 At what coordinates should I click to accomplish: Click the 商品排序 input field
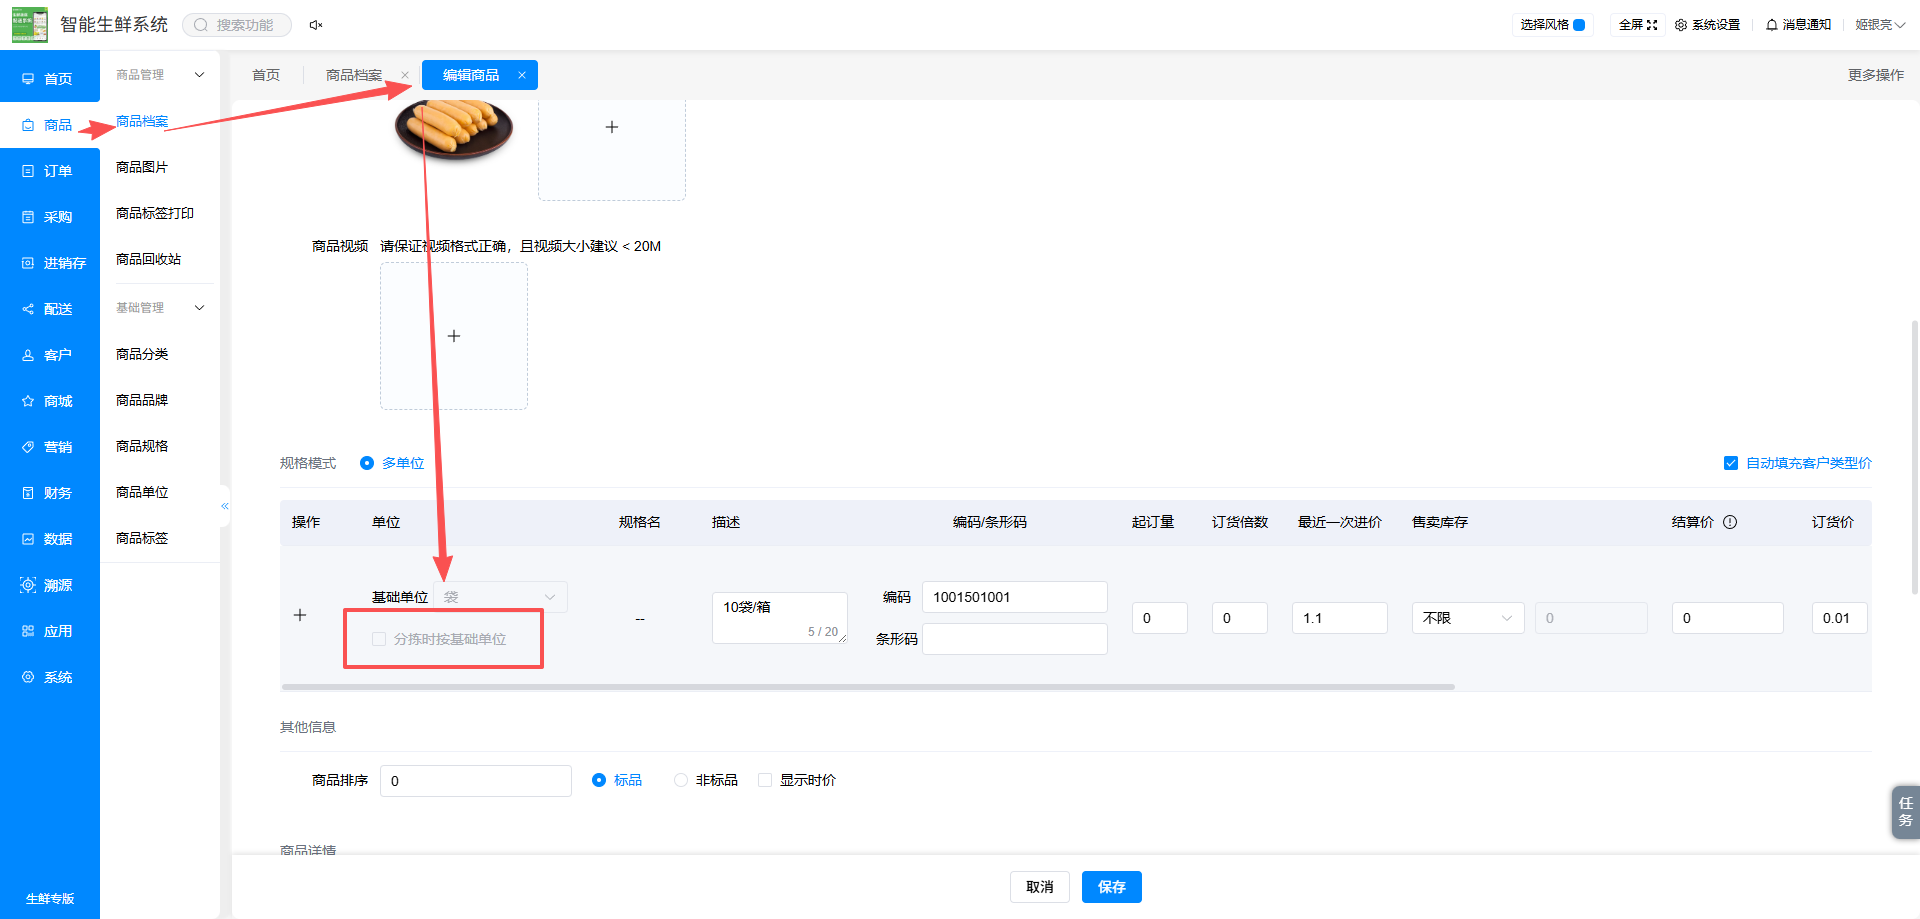pyautogui.click(x=476, y=781)
